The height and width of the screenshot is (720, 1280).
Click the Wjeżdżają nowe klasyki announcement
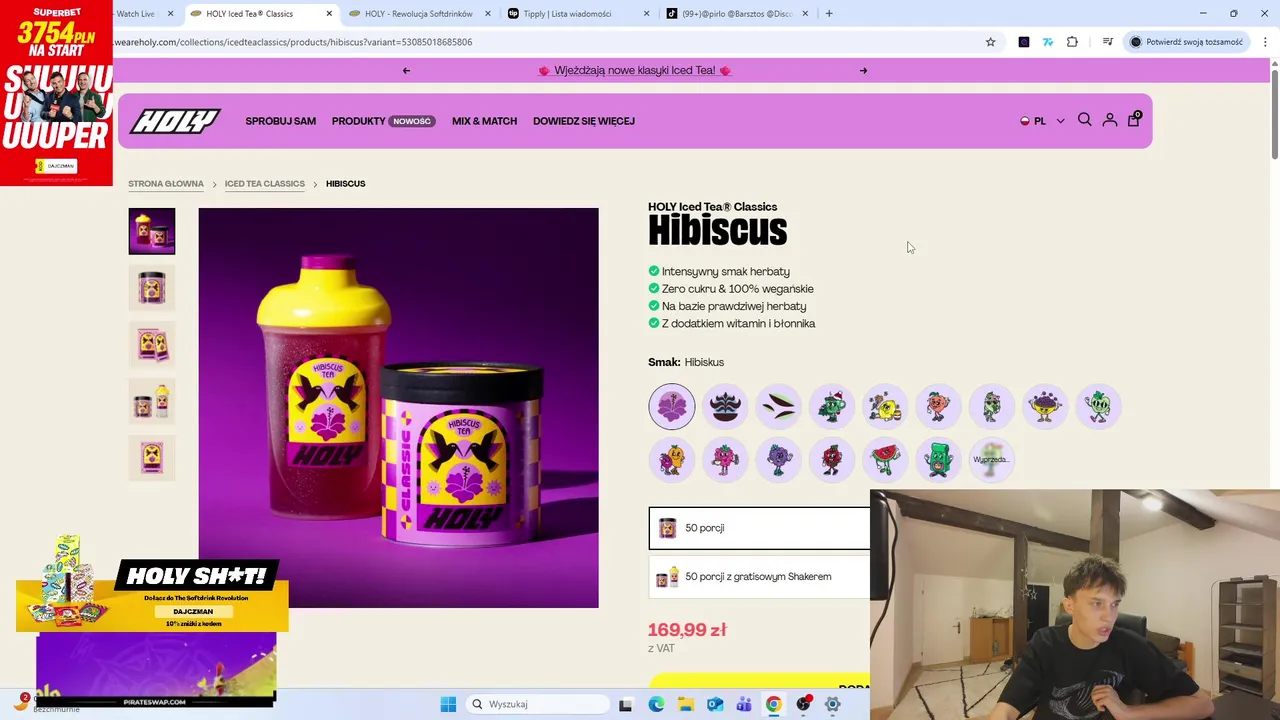click(x=635, y=71)
